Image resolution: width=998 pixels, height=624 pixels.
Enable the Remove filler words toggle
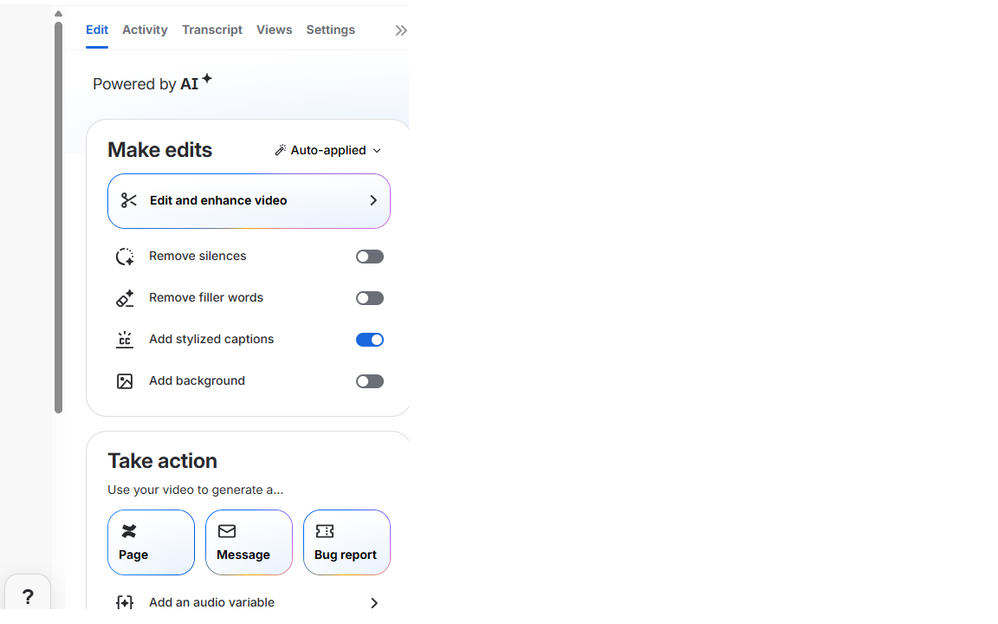tap(370, 298)
